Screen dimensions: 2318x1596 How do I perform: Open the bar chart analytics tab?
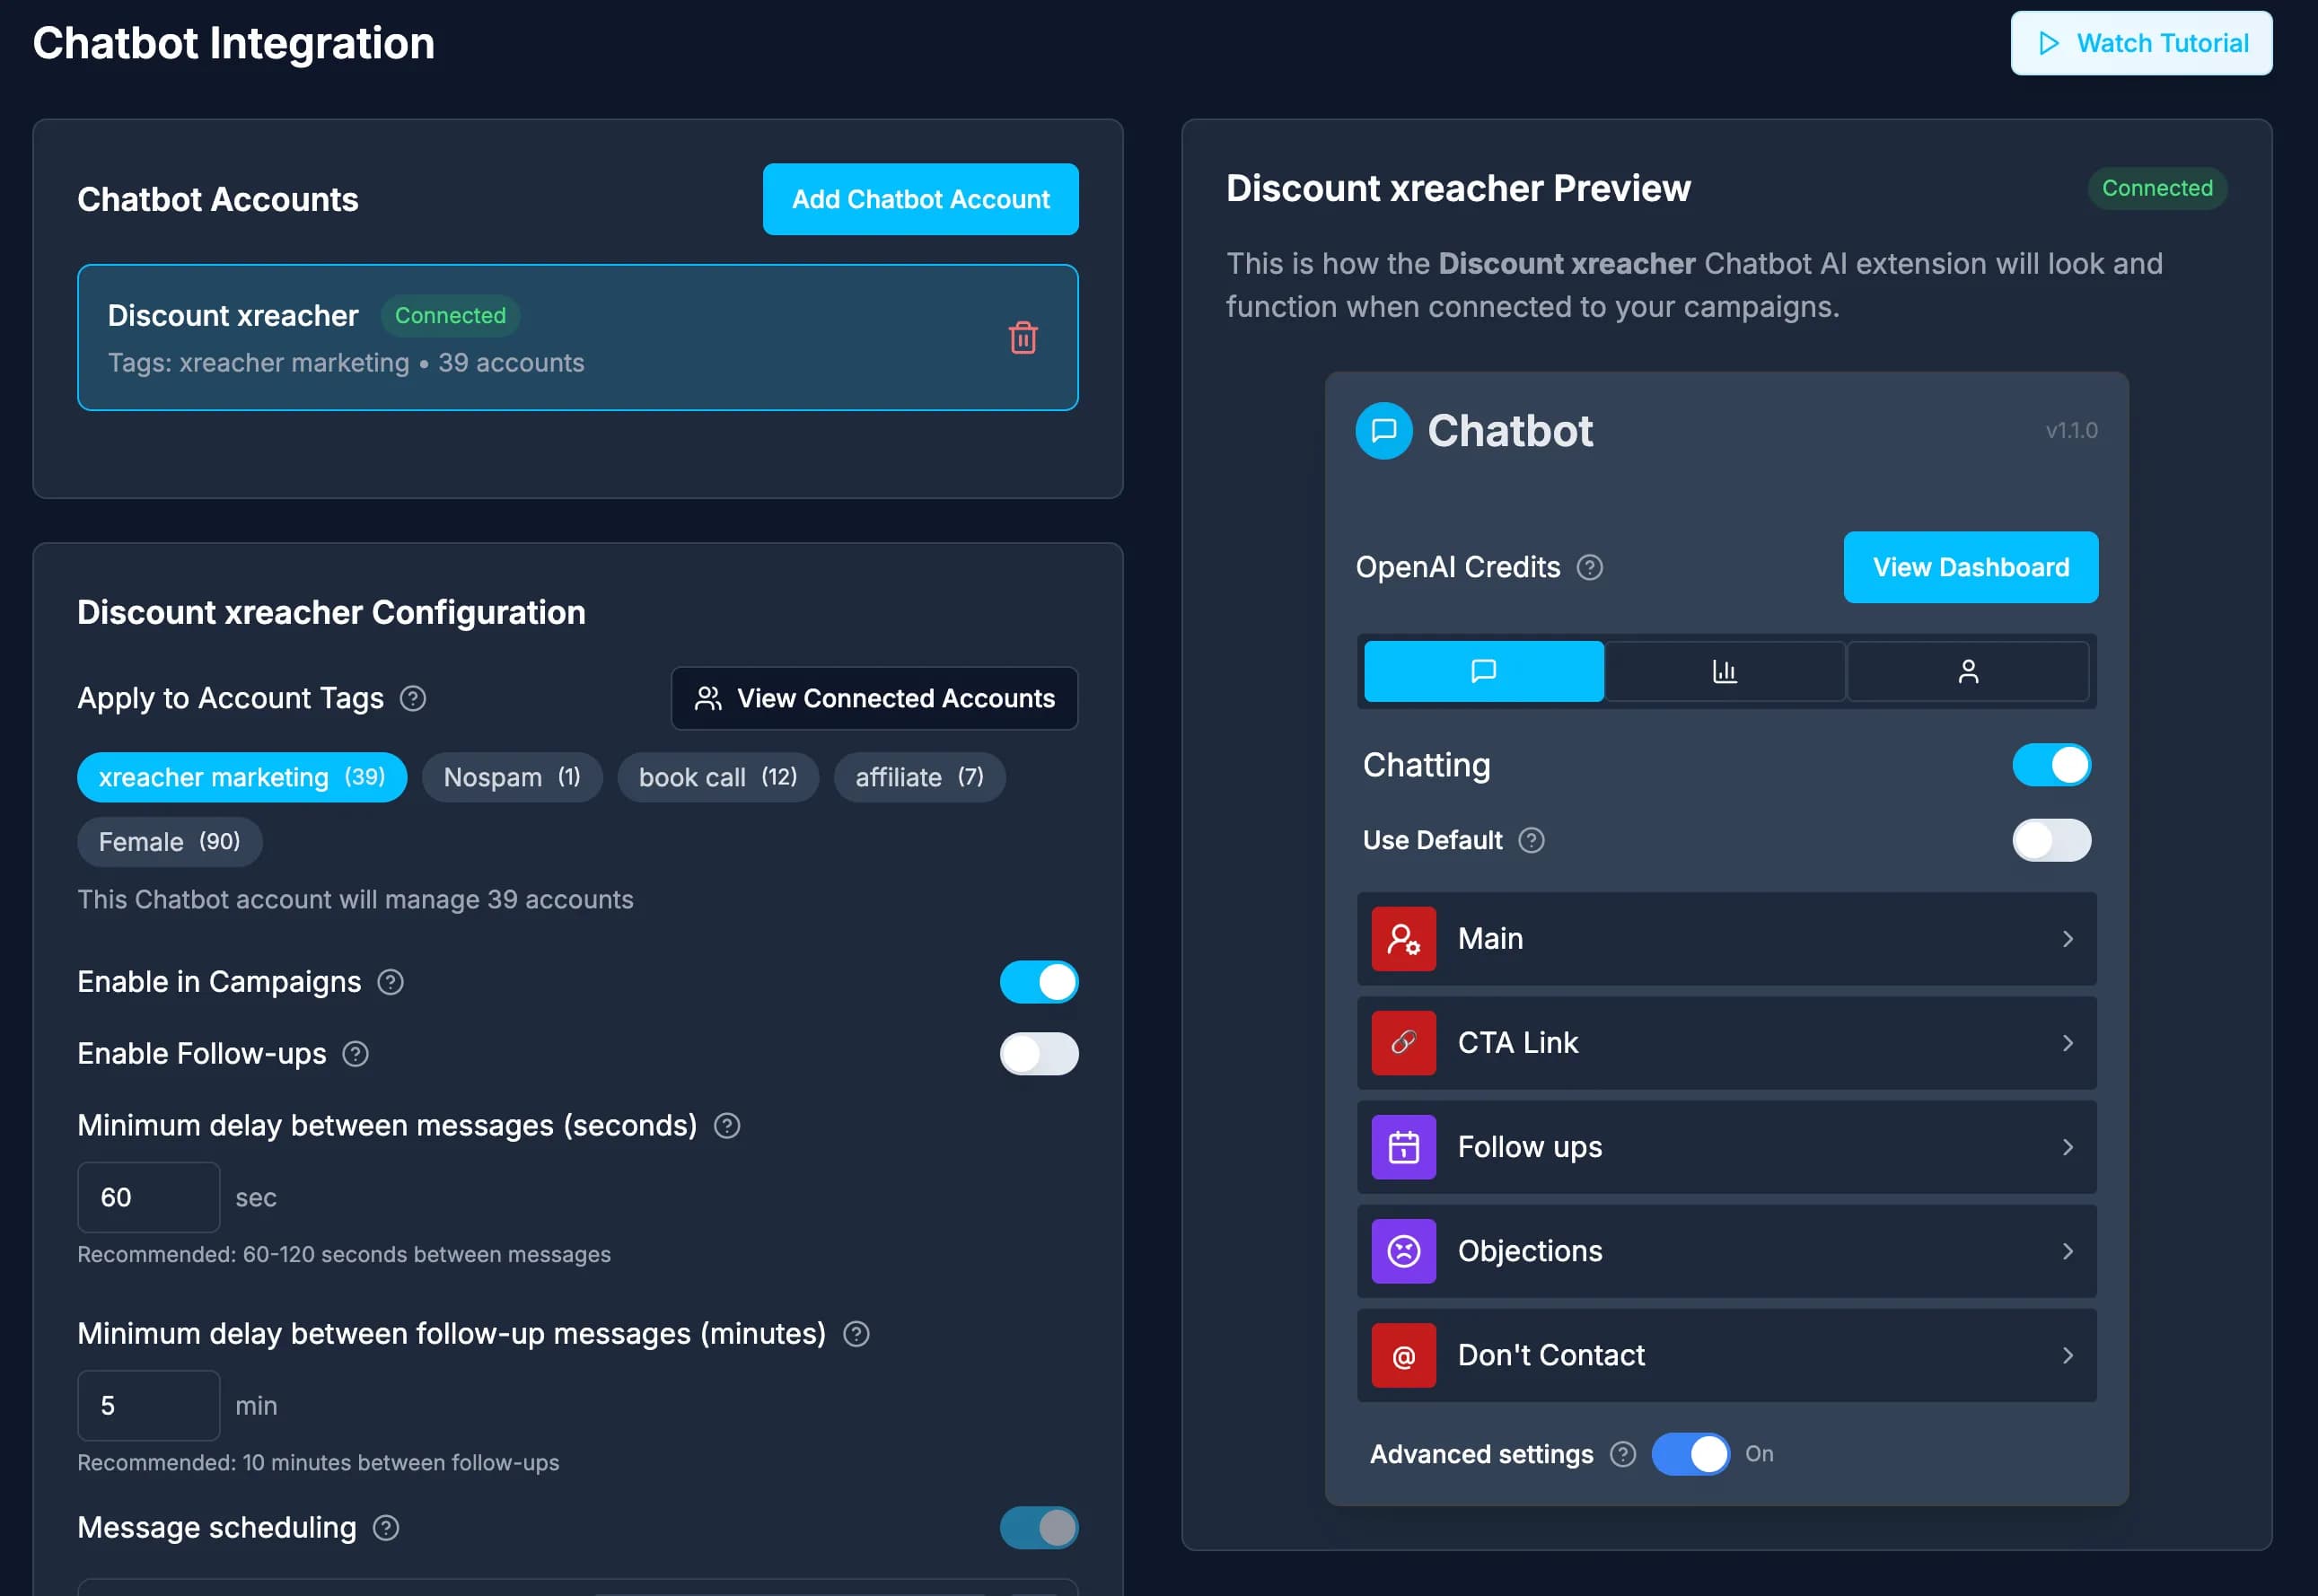tap(1725, 671)
